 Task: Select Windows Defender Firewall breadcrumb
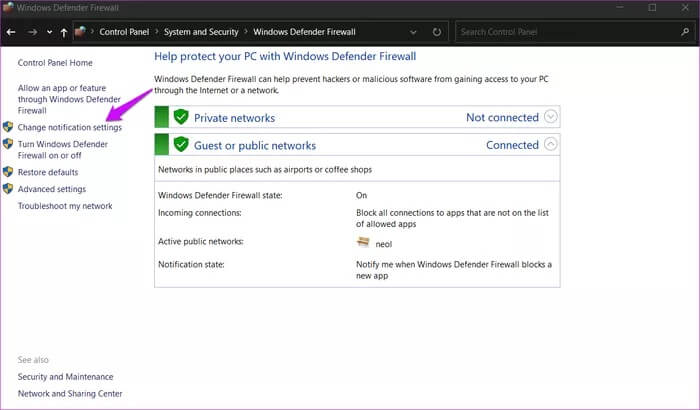tap(304, 32)
